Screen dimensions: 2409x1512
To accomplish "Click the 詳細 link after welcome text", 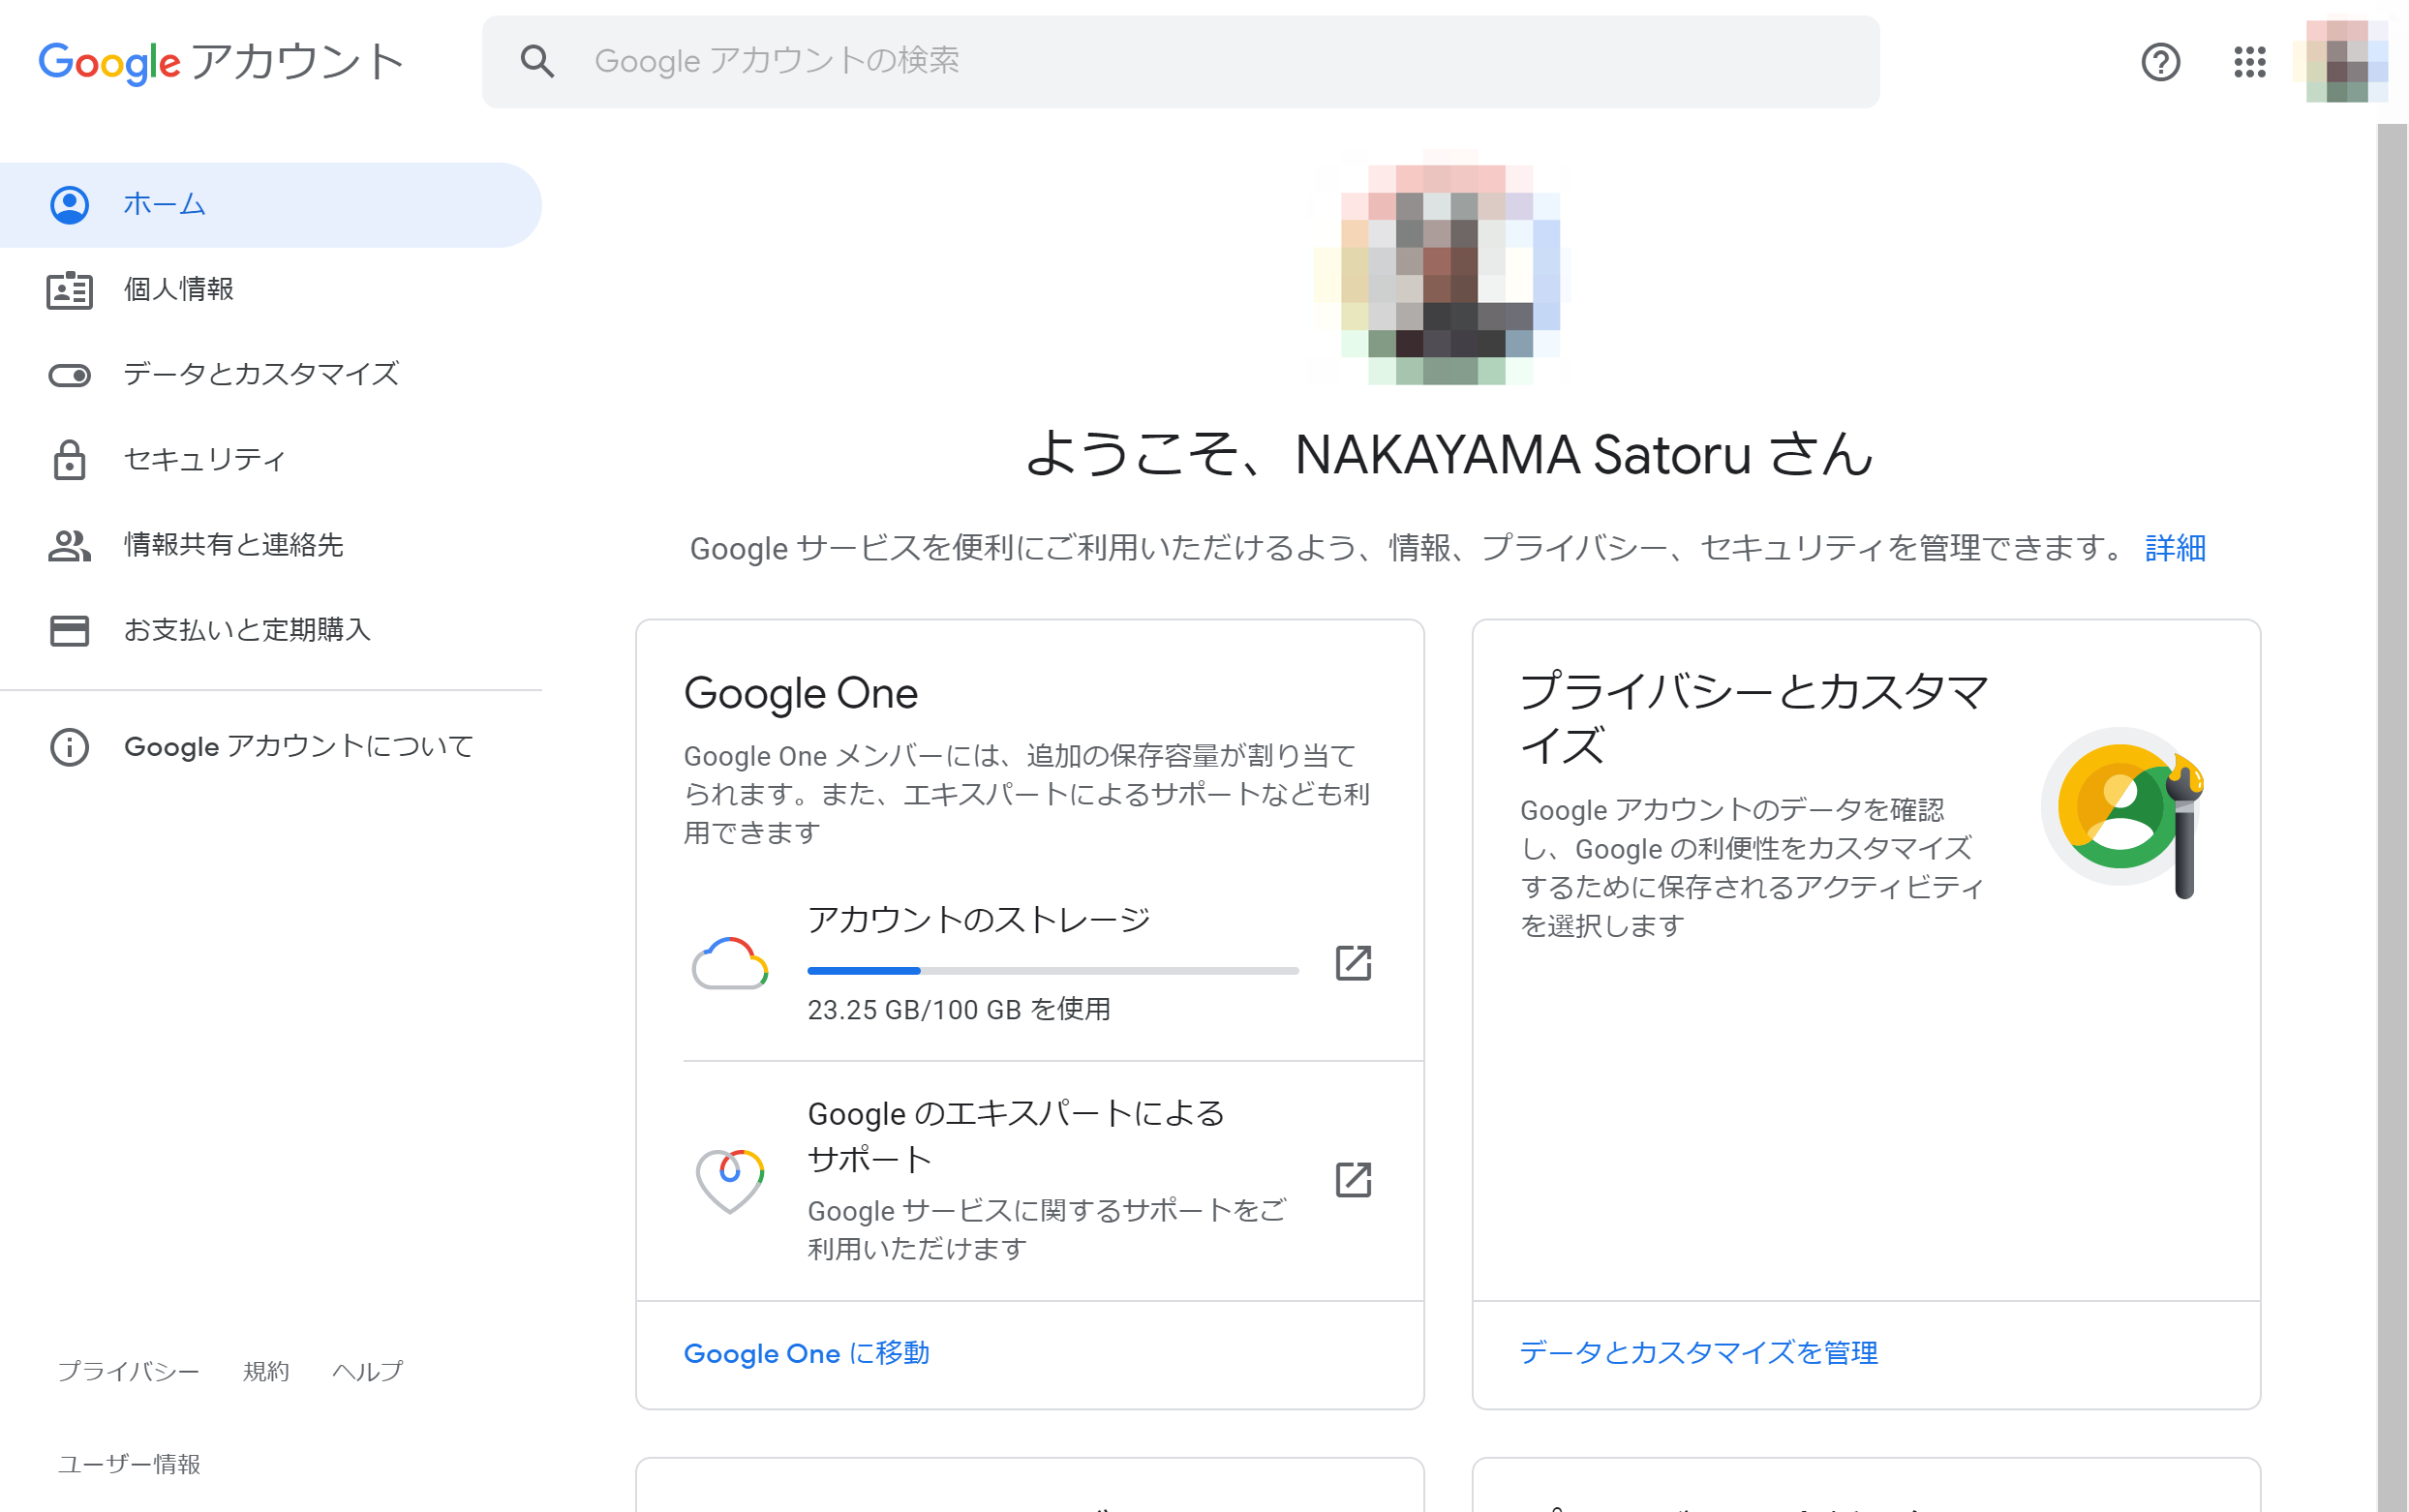I will [2173, 547].
